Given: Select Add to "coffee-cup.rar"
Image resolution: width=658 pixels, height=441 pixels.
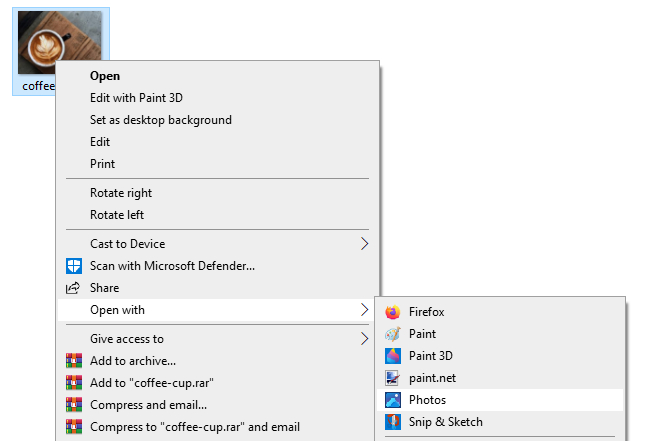Looking at the screenshot, I should pyautogui.click(x=217, y=383).
